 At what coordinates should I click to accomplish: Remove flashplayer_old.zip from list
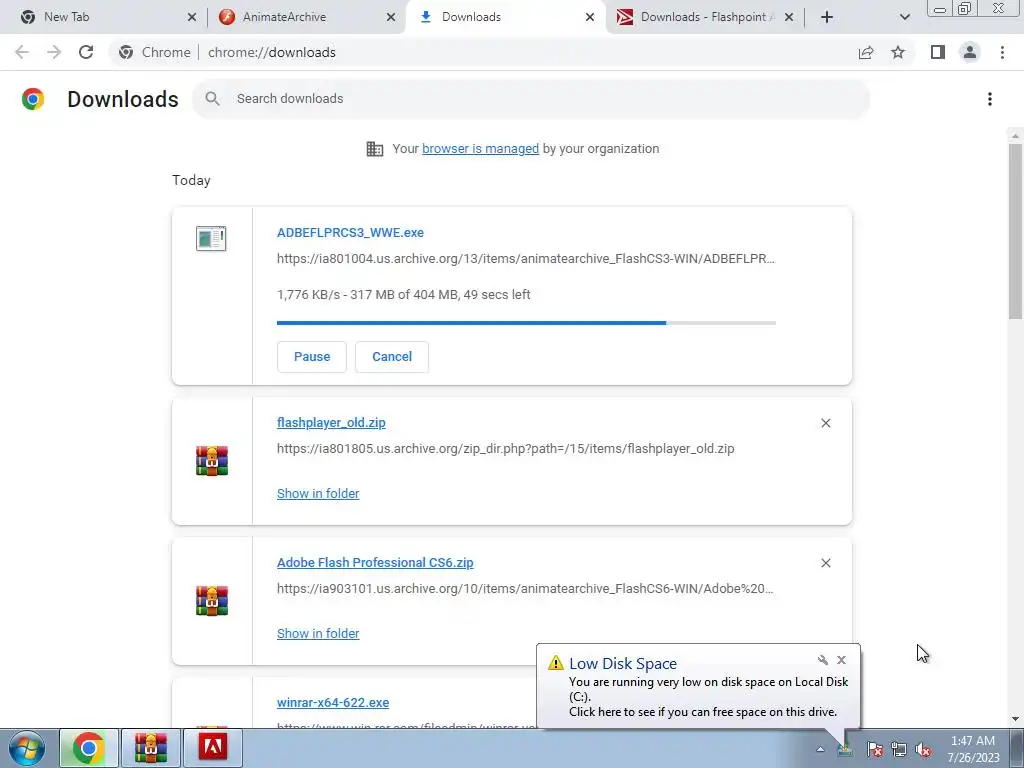[825, 423]
